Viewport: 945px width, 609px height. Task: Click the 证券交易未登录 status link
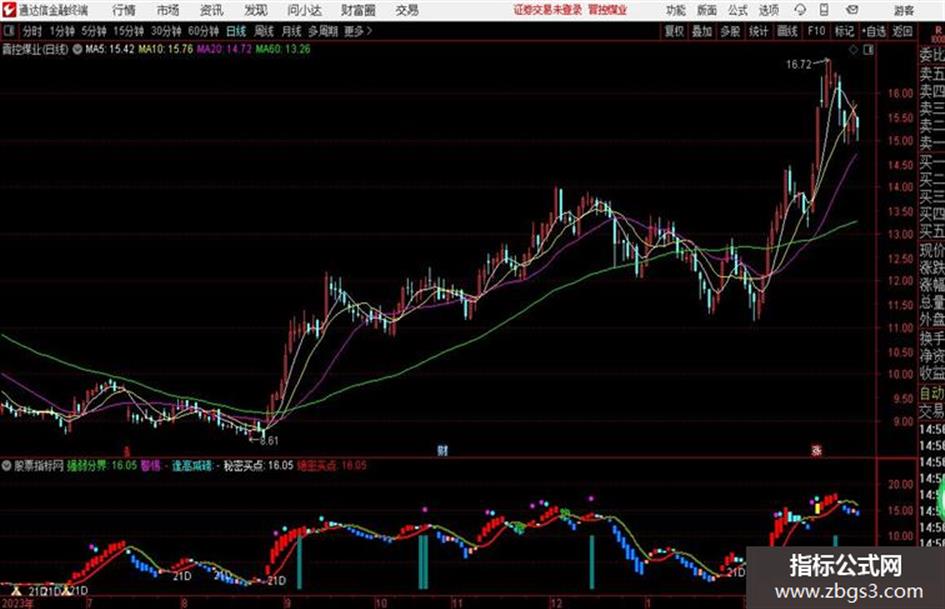pyautogui.click(x=548, y=10)
